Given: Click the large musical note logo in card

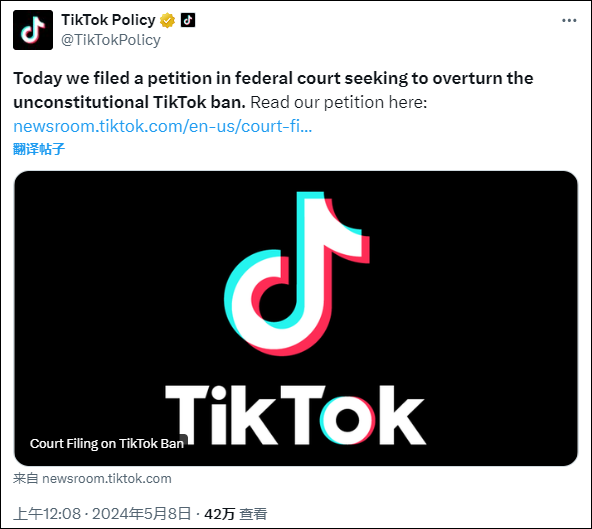Looking at the screenshot, I should point(297,273).
